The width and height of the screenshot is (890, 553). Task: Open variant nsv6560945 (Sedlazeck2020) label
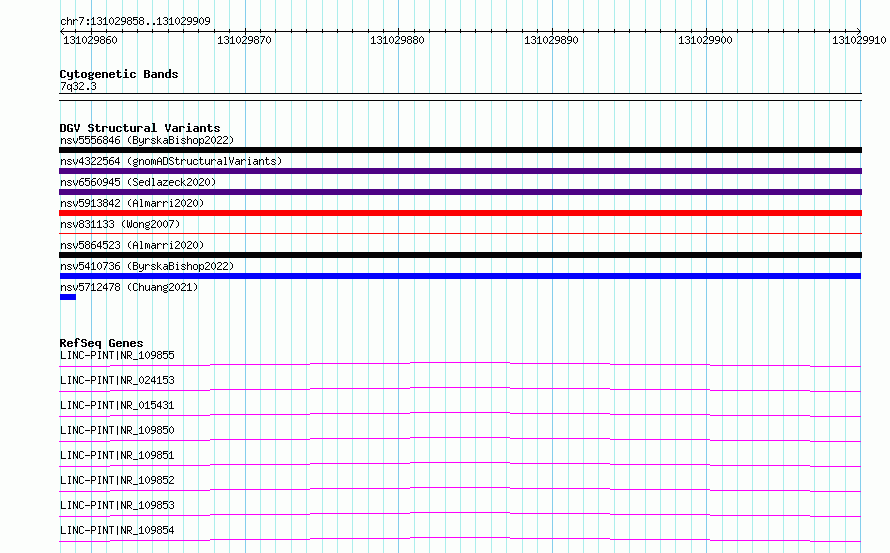[x=138, y=182]
